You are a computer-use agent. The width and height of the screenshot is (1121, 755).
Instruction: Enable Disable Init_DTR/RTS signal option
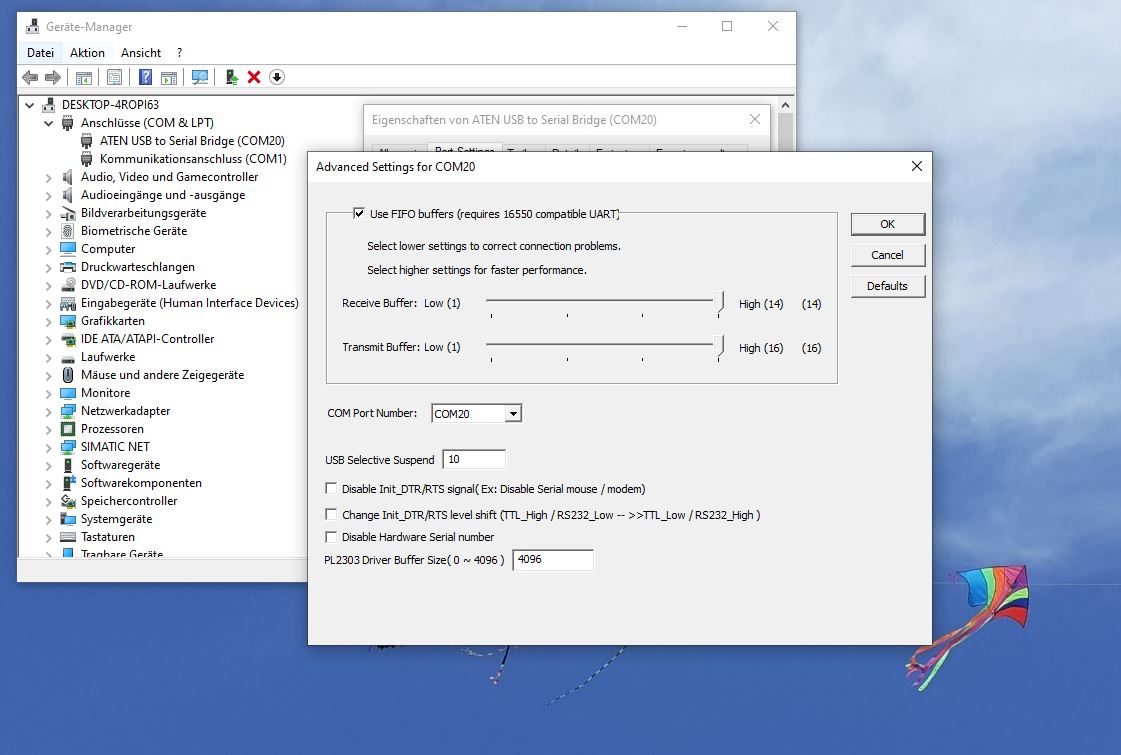pos(330,488)
